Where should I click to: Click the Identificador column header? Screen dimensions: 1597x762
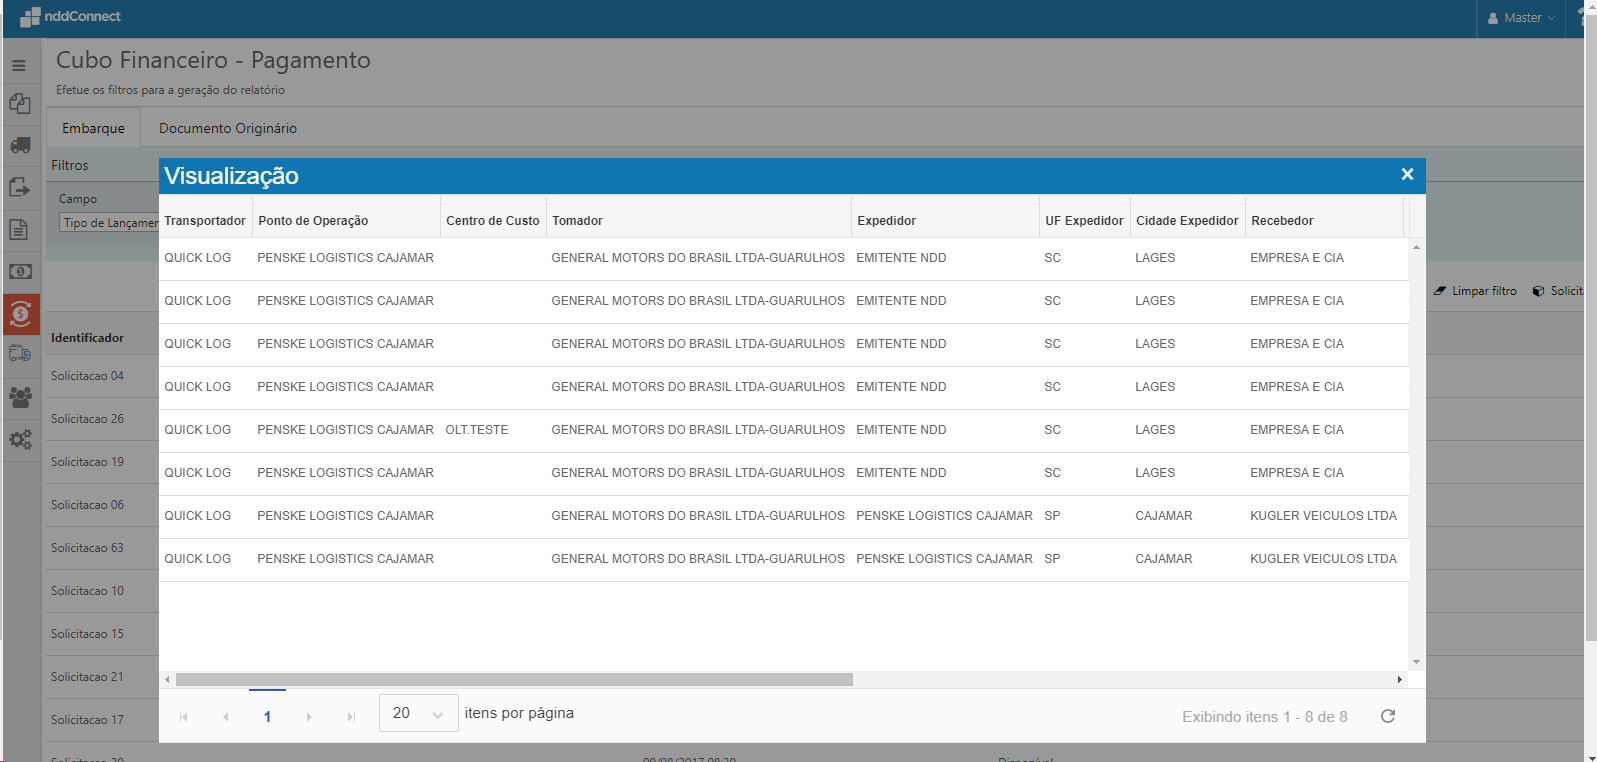(88, 338)
